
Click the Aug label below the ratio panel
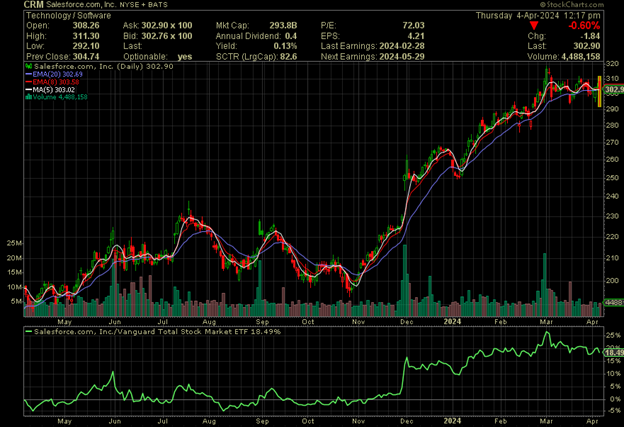[209, 421]
